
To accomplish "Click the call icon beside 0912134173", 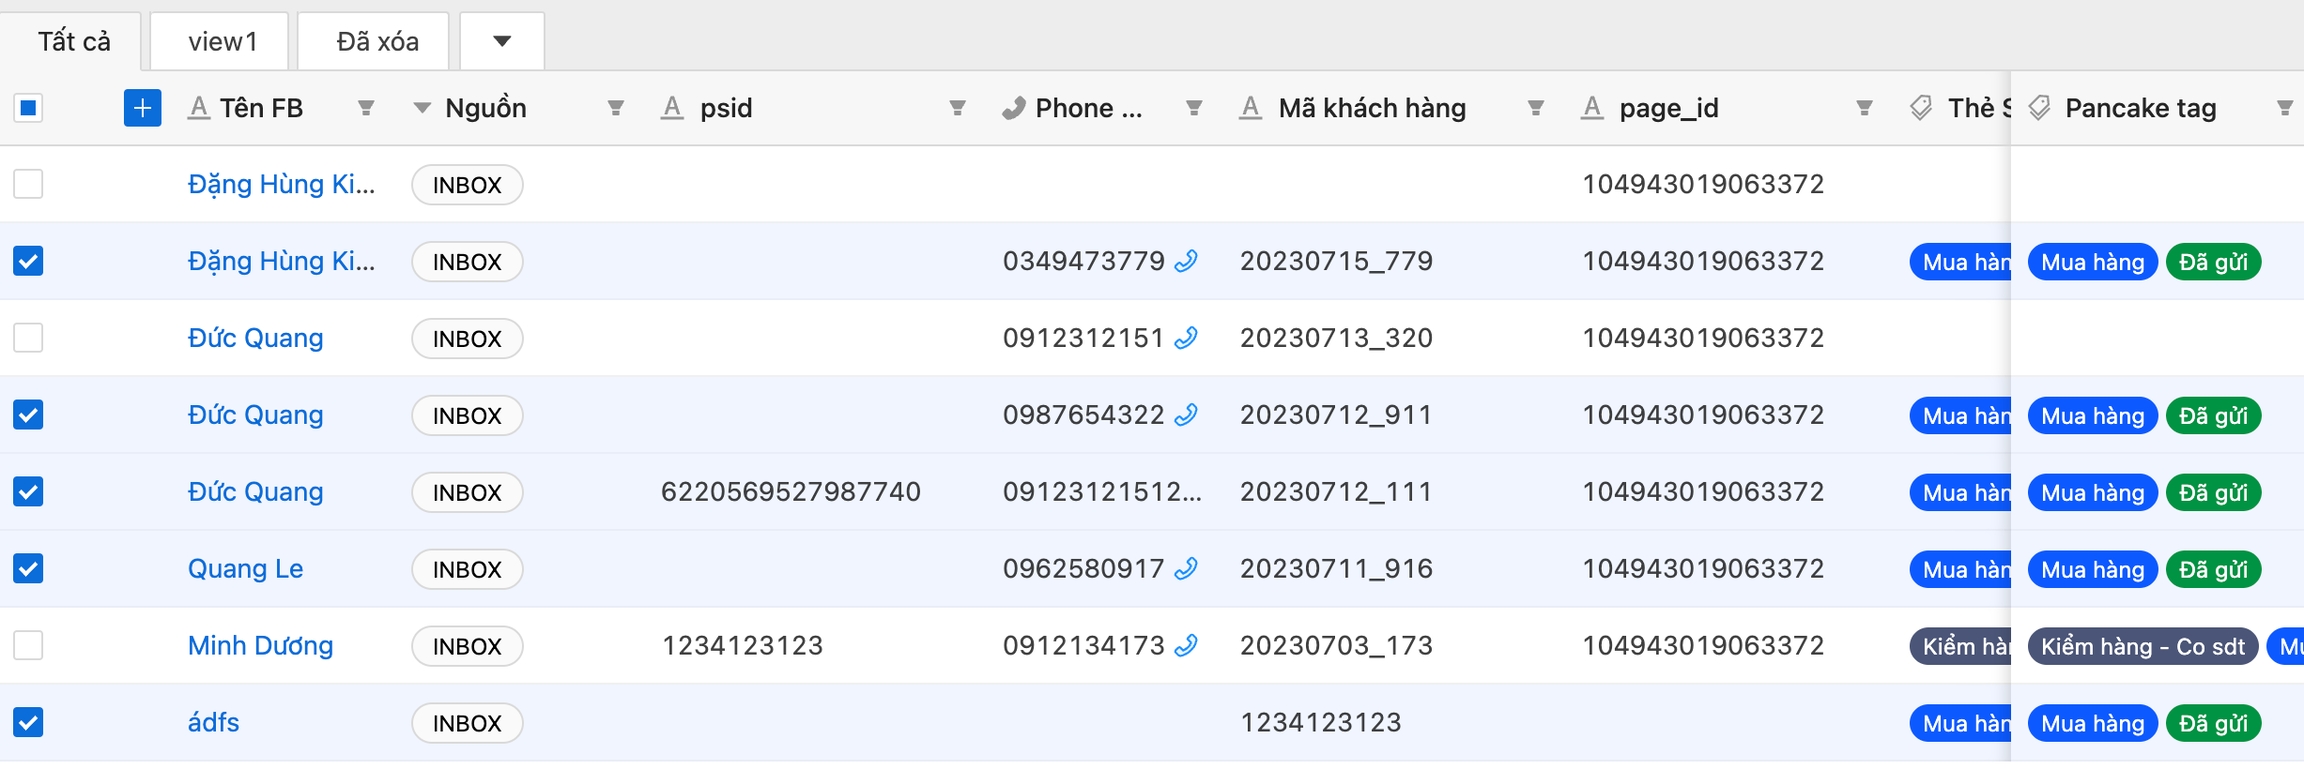I will click(x=1186, y=646).
